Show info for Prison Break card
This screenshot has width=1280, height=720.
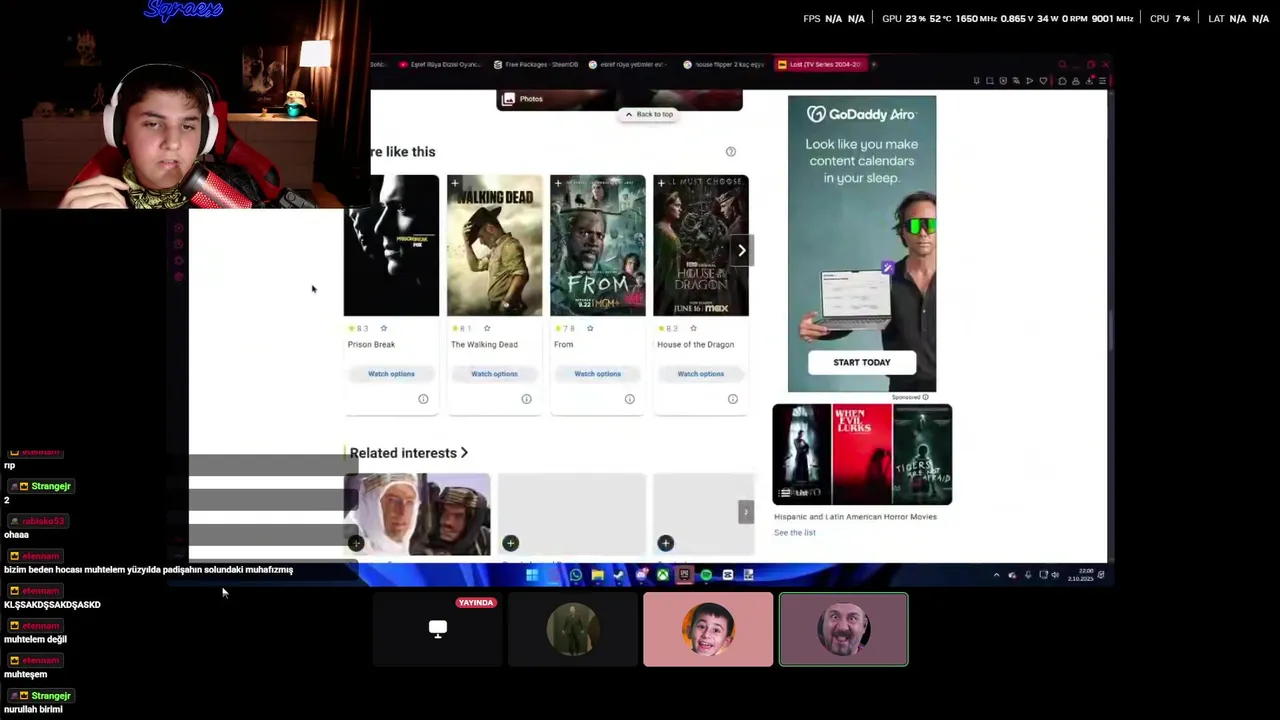click(423, 399)
